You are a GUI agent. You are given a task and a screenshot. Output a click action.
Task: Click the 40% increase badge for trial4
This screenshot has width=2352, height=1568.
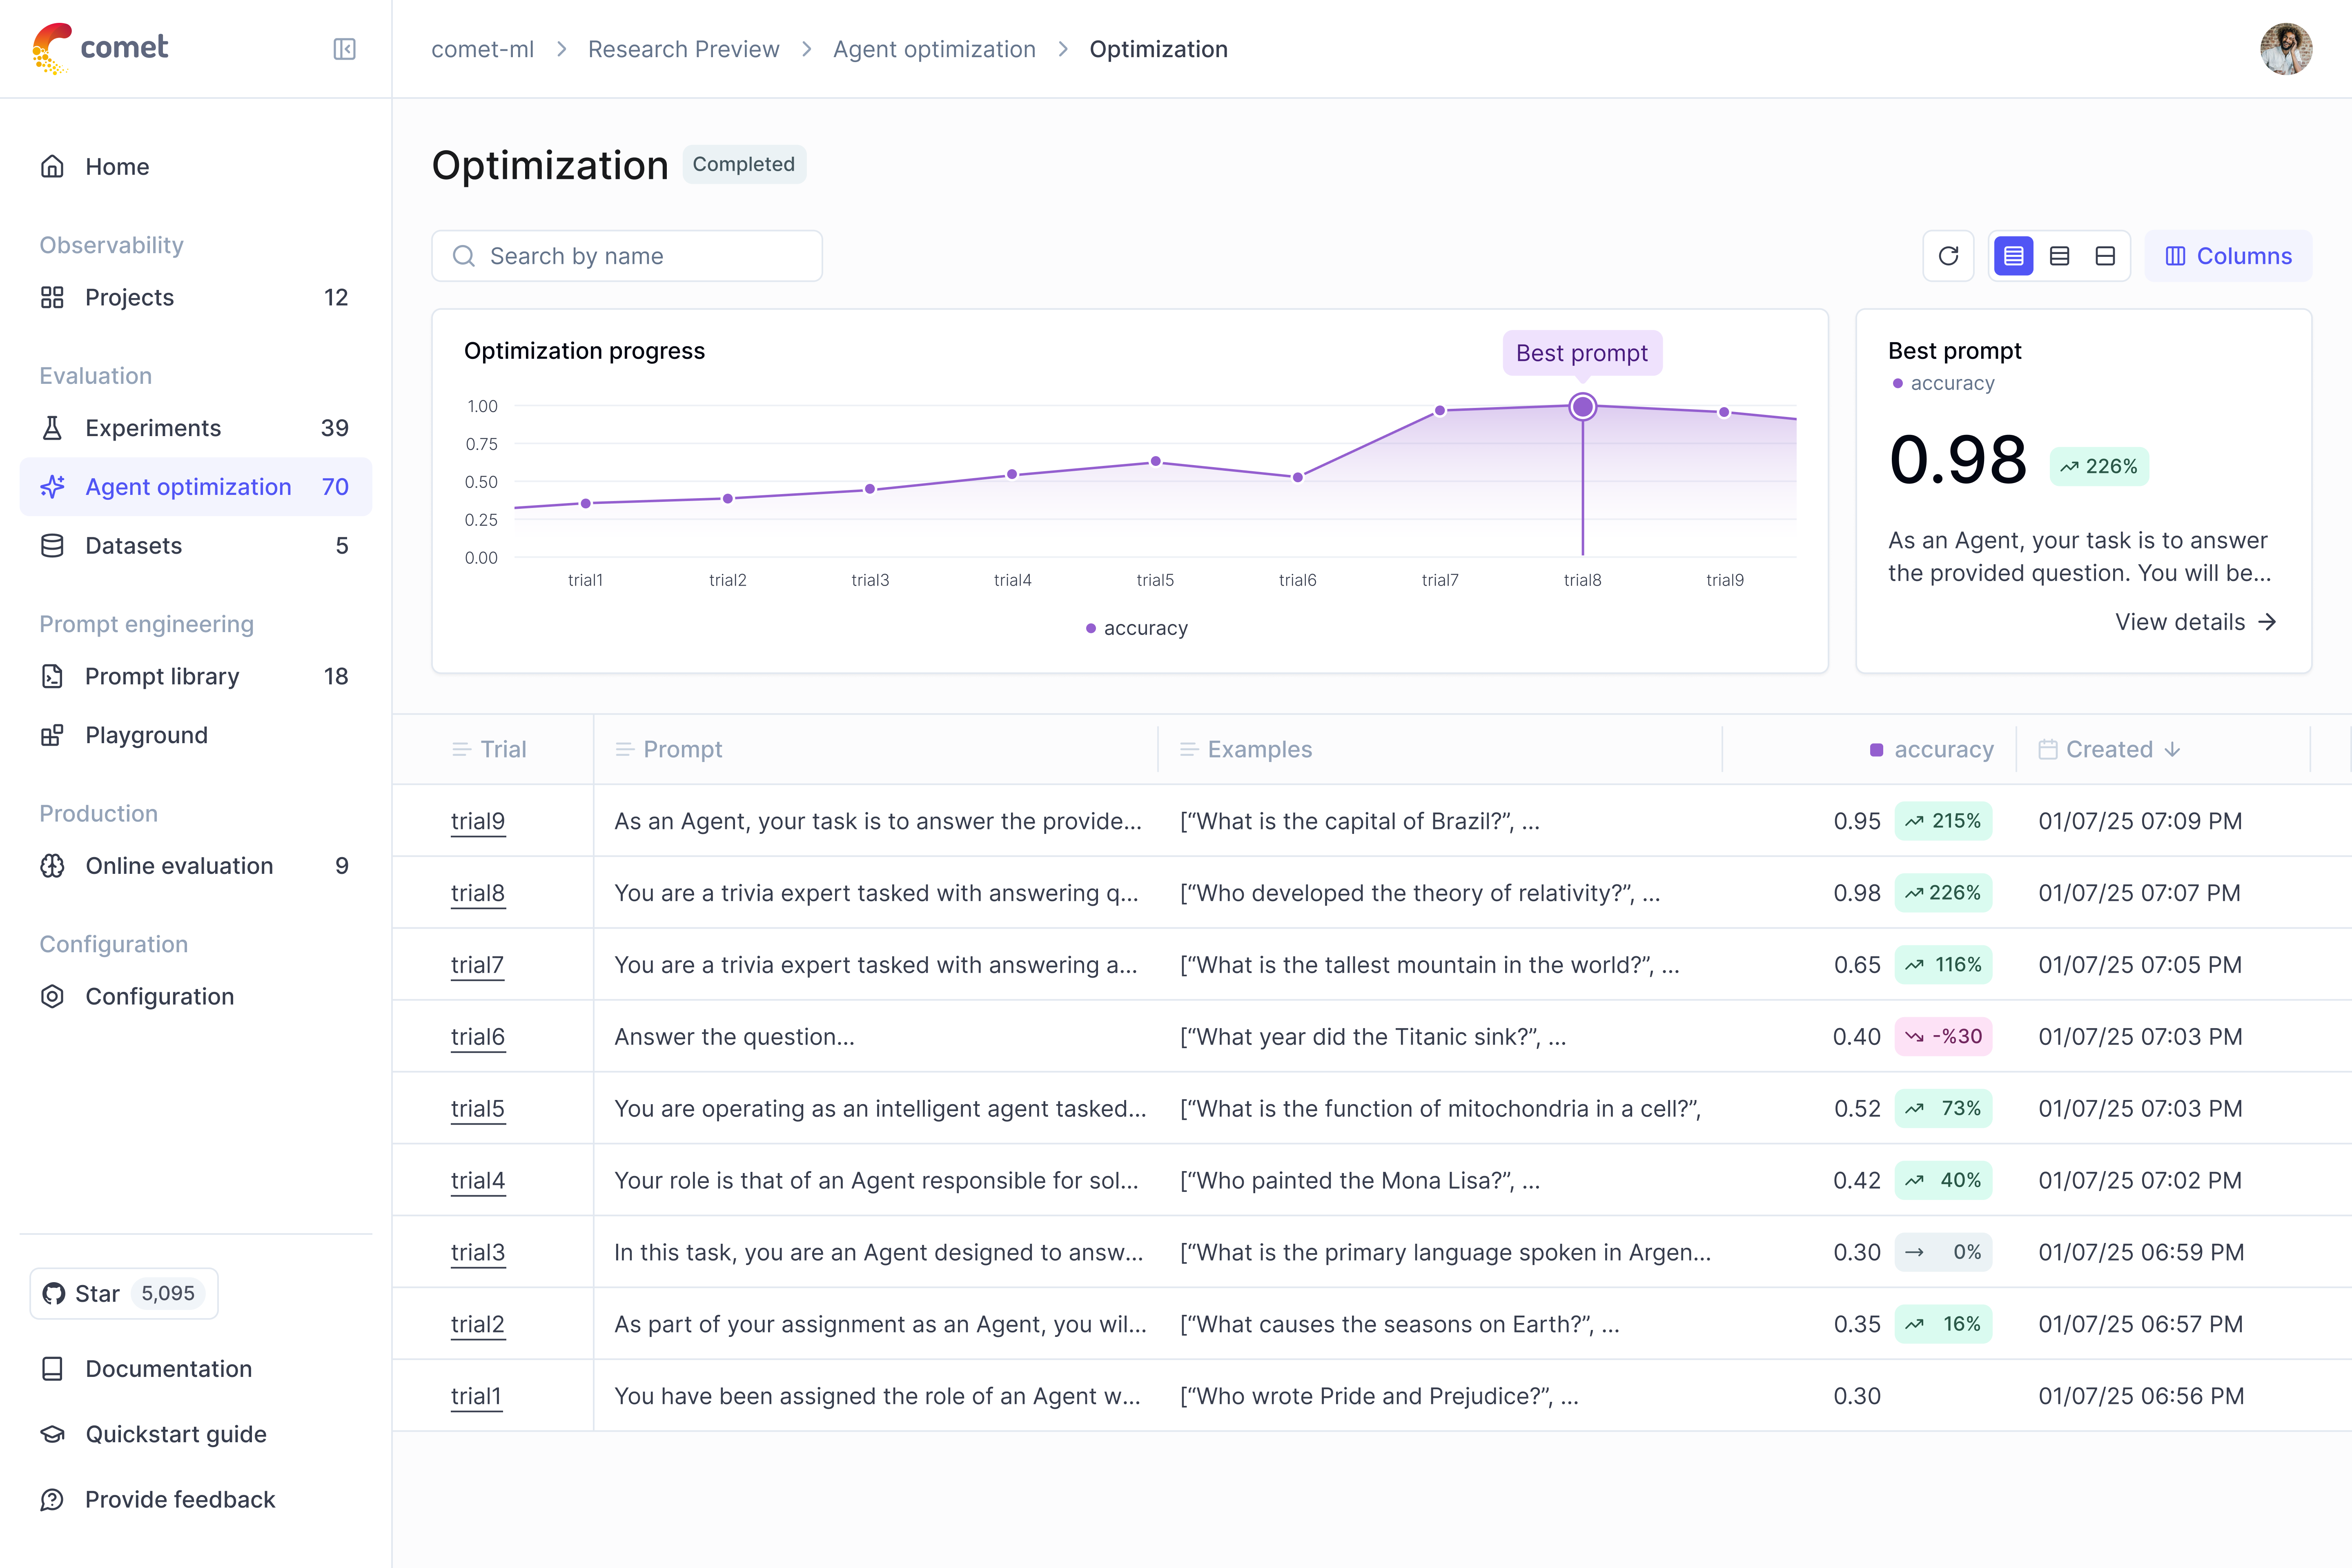pos(1943,1181)
